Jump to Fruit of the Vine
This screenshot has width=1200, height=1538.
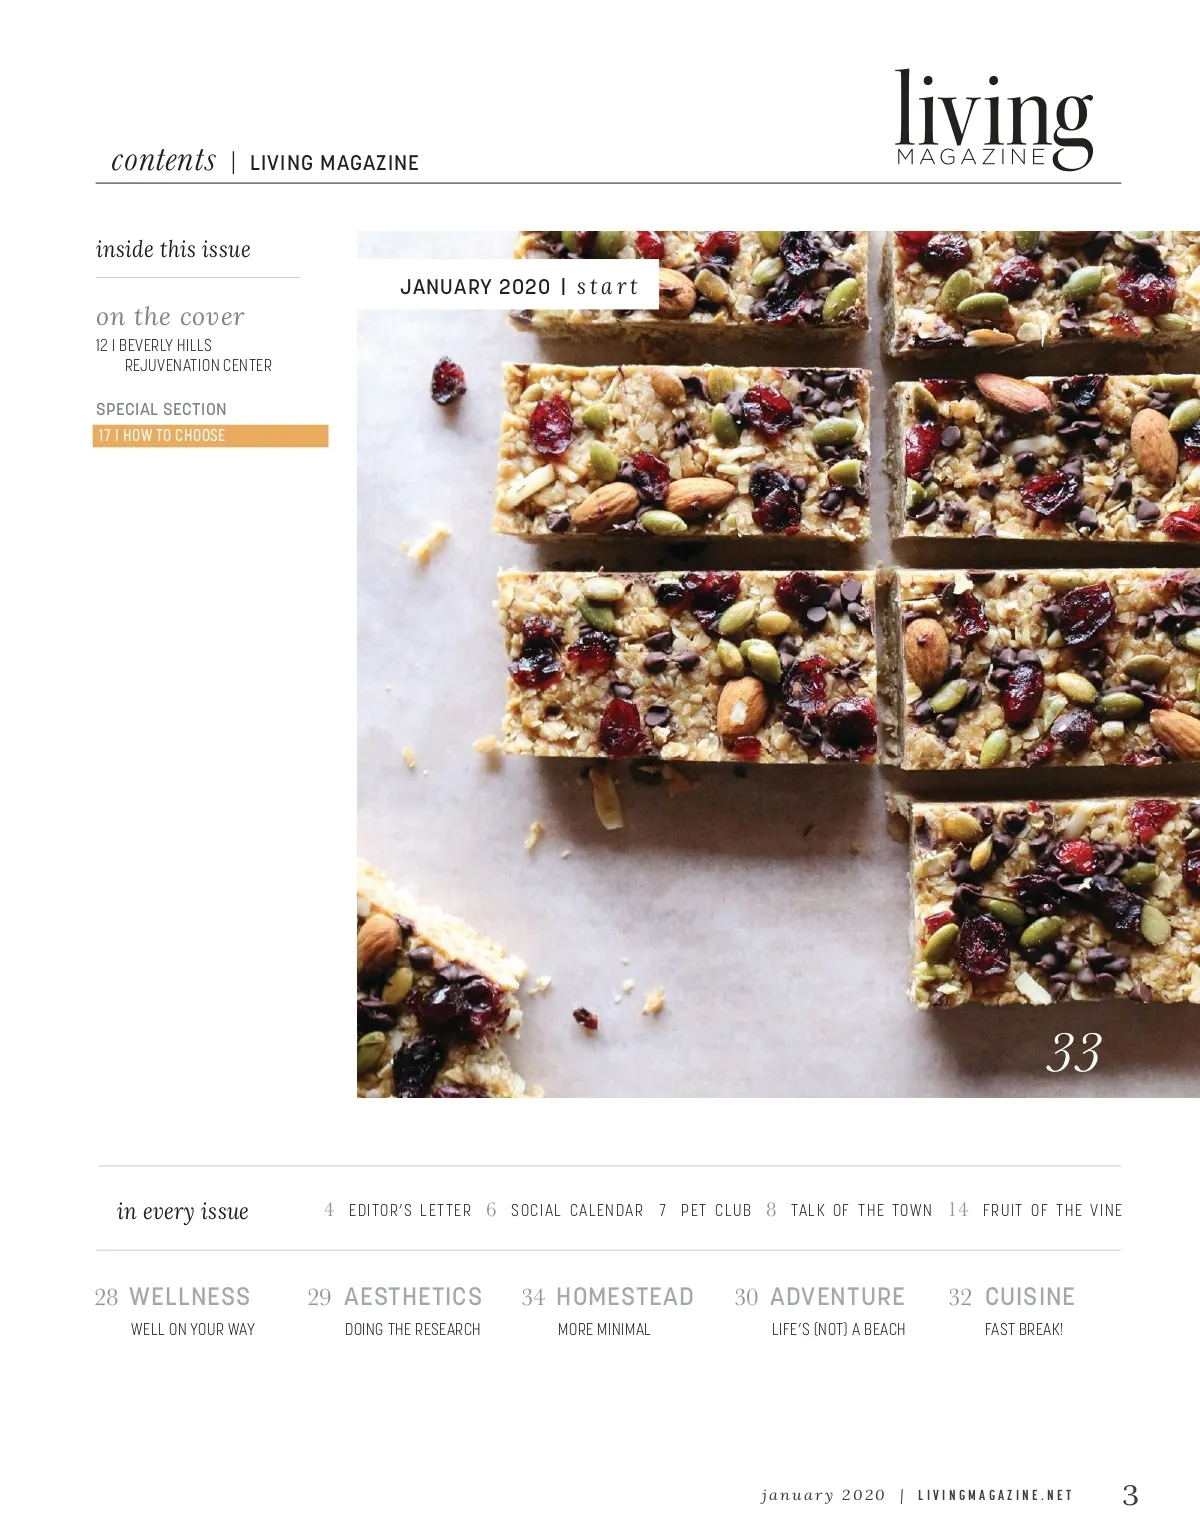pos(1035,1210)
